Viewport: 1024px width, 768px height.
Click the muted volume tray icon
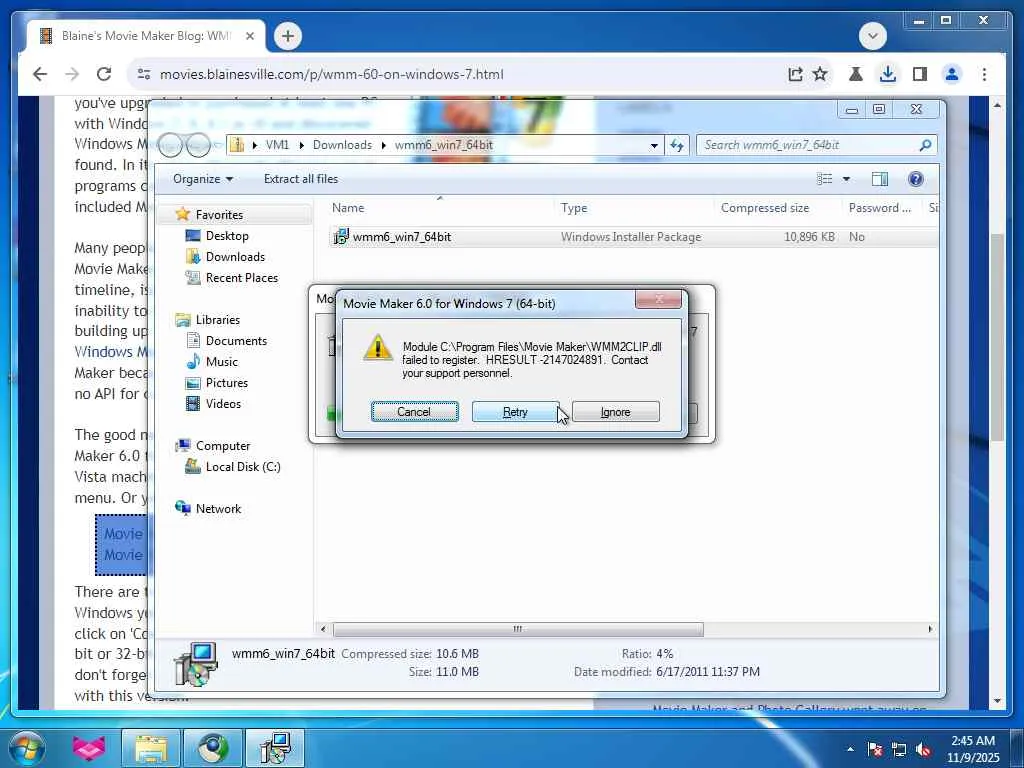tap(923, 749)
